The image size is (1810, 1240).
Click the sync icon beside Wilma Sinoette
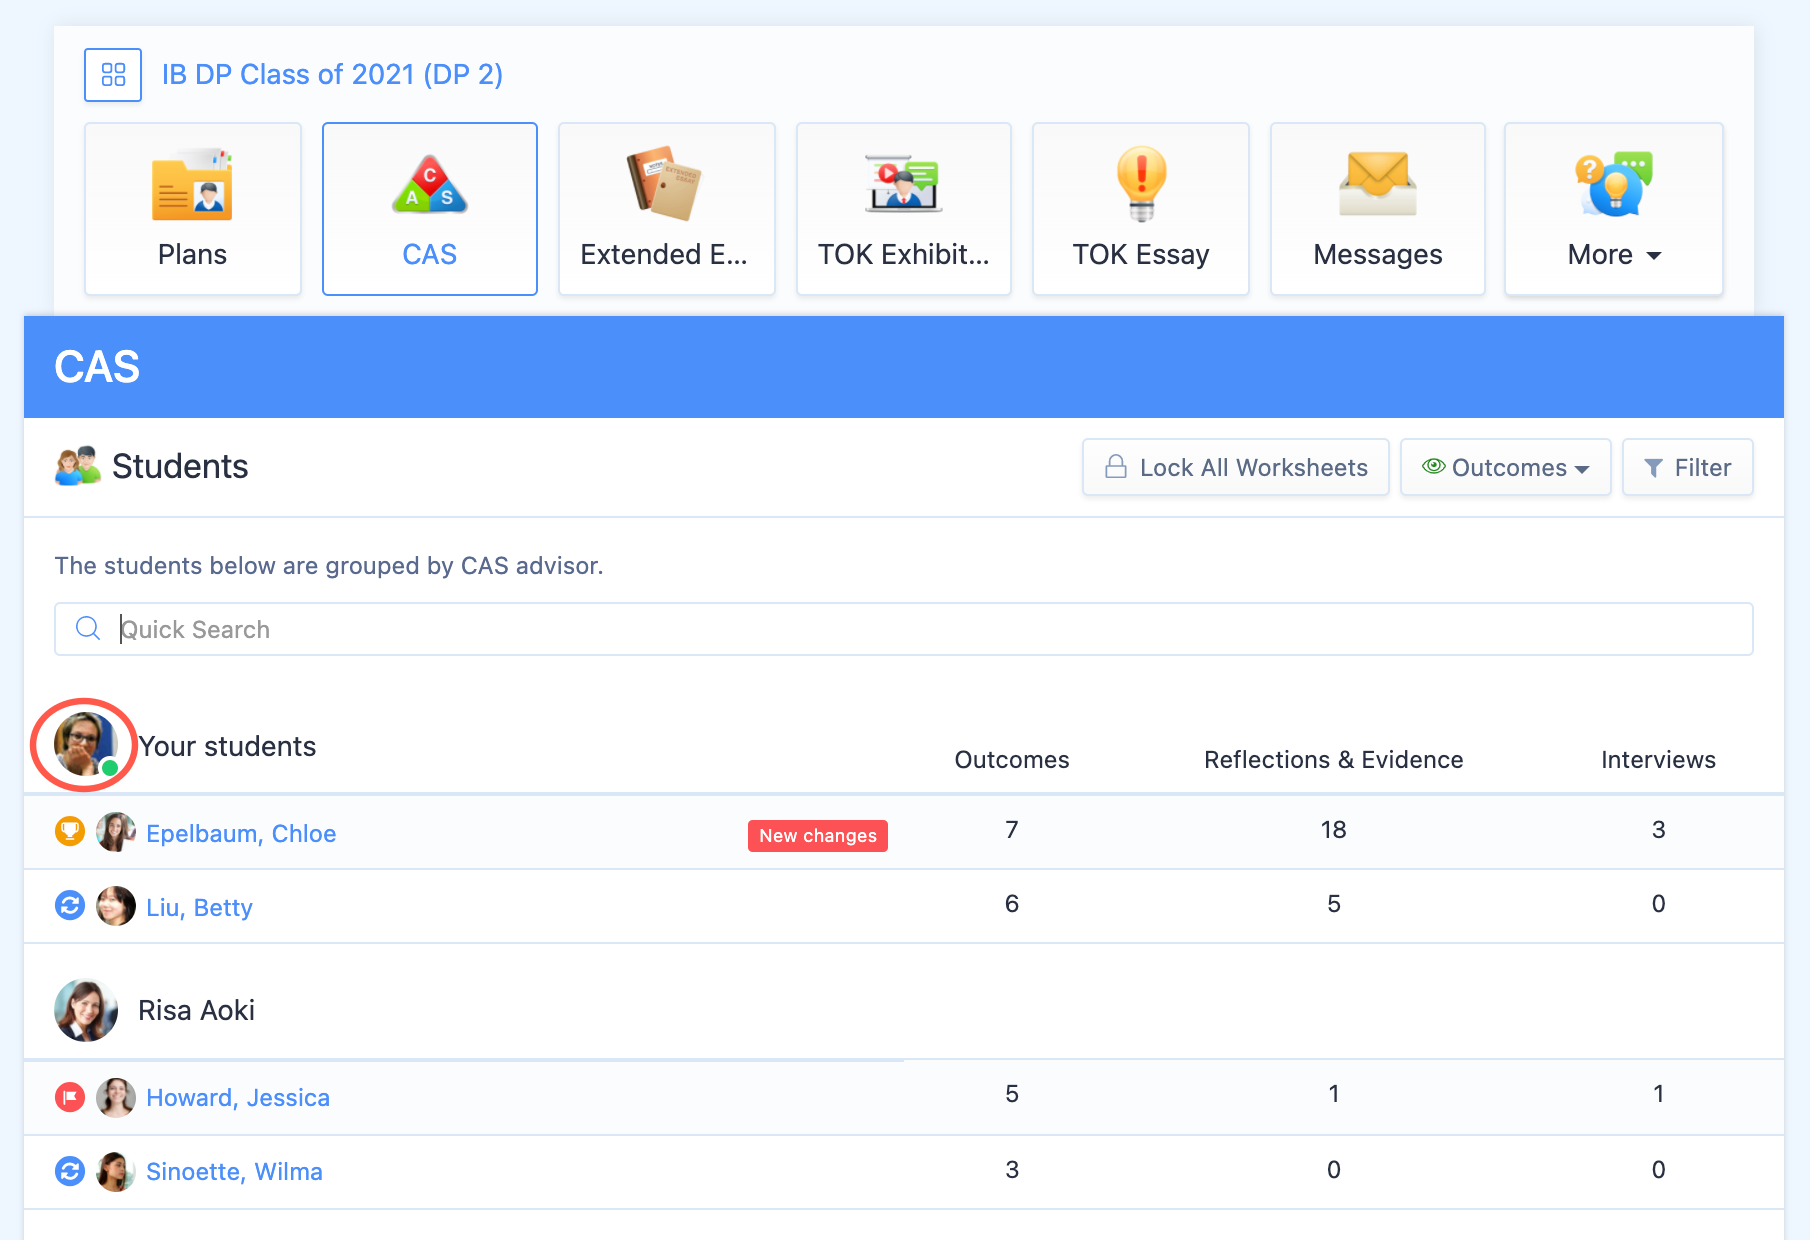[x=69, y=1170]
